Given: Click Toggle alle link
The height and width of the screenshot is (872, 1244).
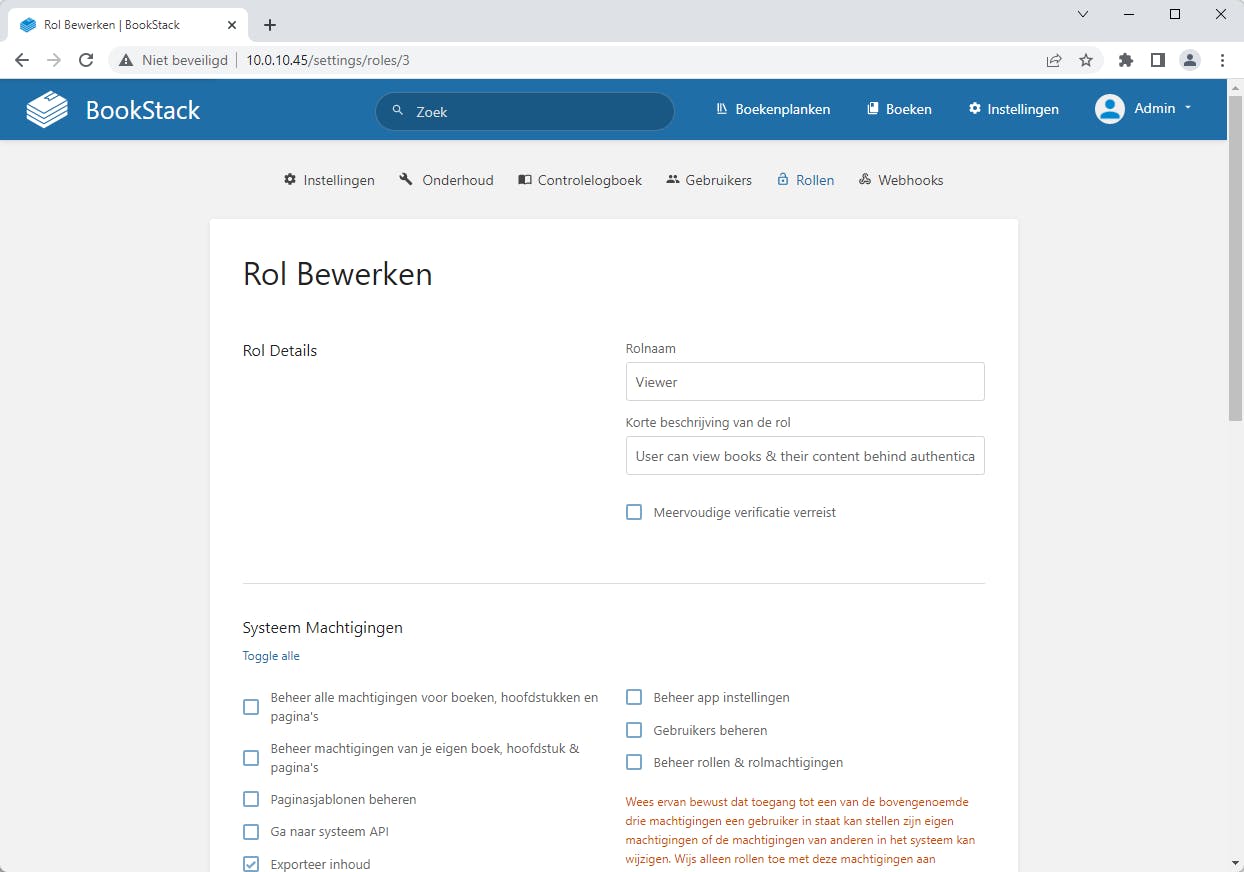Looking at the screenshot, I should click(271, 656).
